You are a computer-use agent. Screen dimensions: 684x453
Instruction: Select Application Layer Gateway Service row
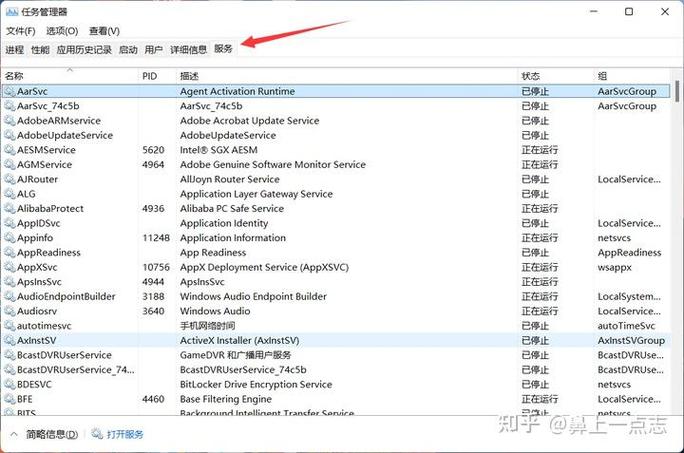[x=336, y=194]
